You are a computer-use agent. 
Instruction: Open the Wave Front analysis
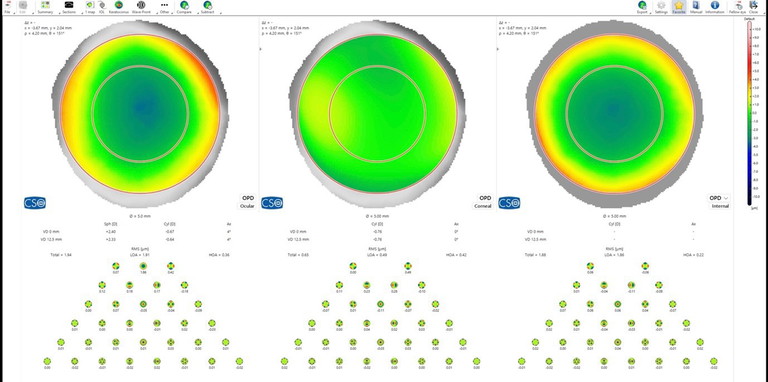tap(141, 6)
